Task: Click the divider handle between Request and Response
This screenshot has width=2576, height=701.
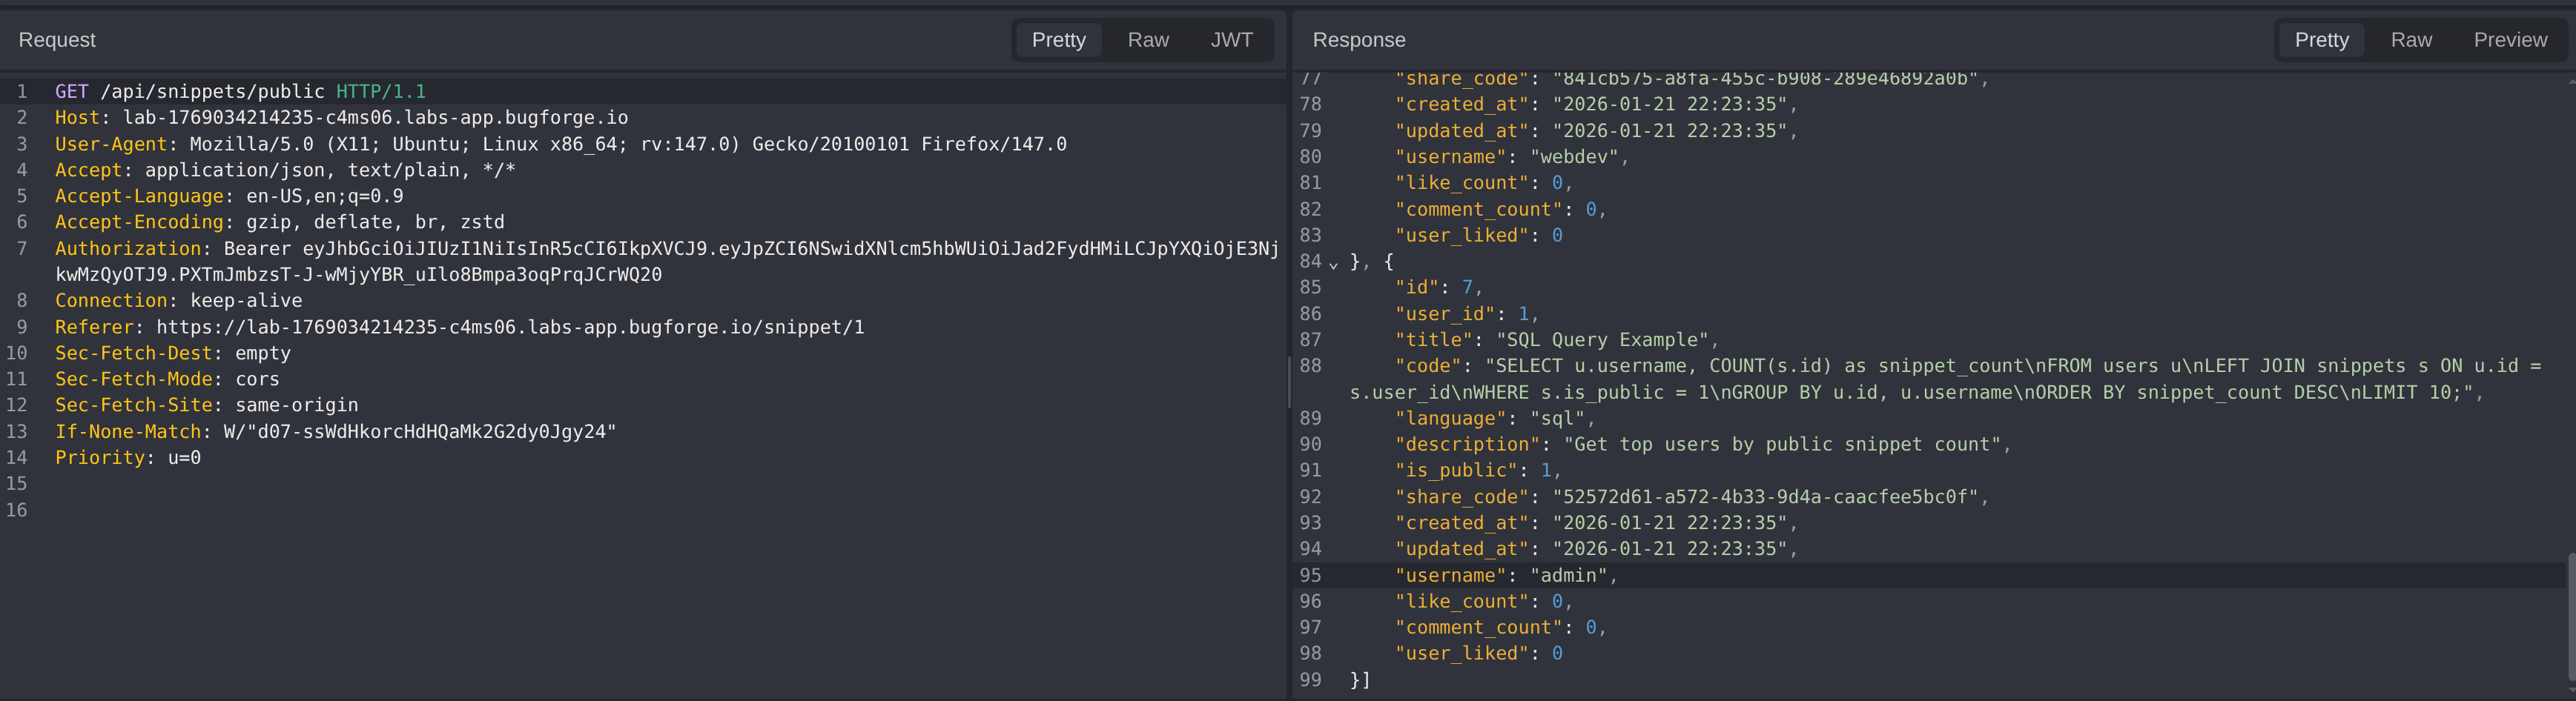Action: click(x=1289, y=382)
